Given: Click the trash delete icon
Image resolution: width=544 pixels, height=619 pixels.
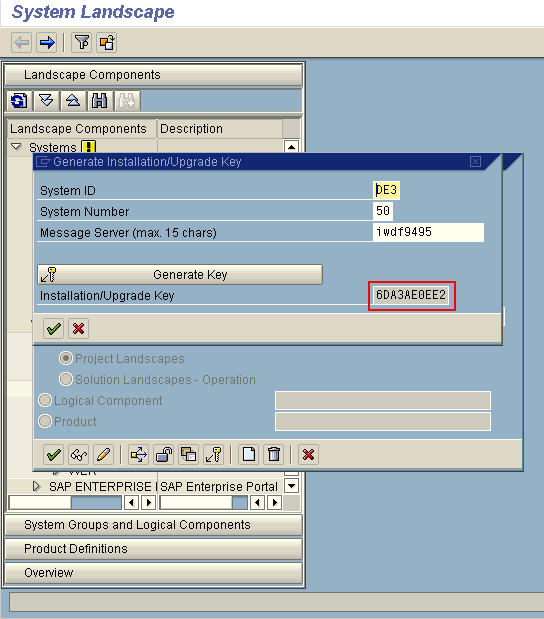Looking at the screenshot, I should tap(274, 454).
